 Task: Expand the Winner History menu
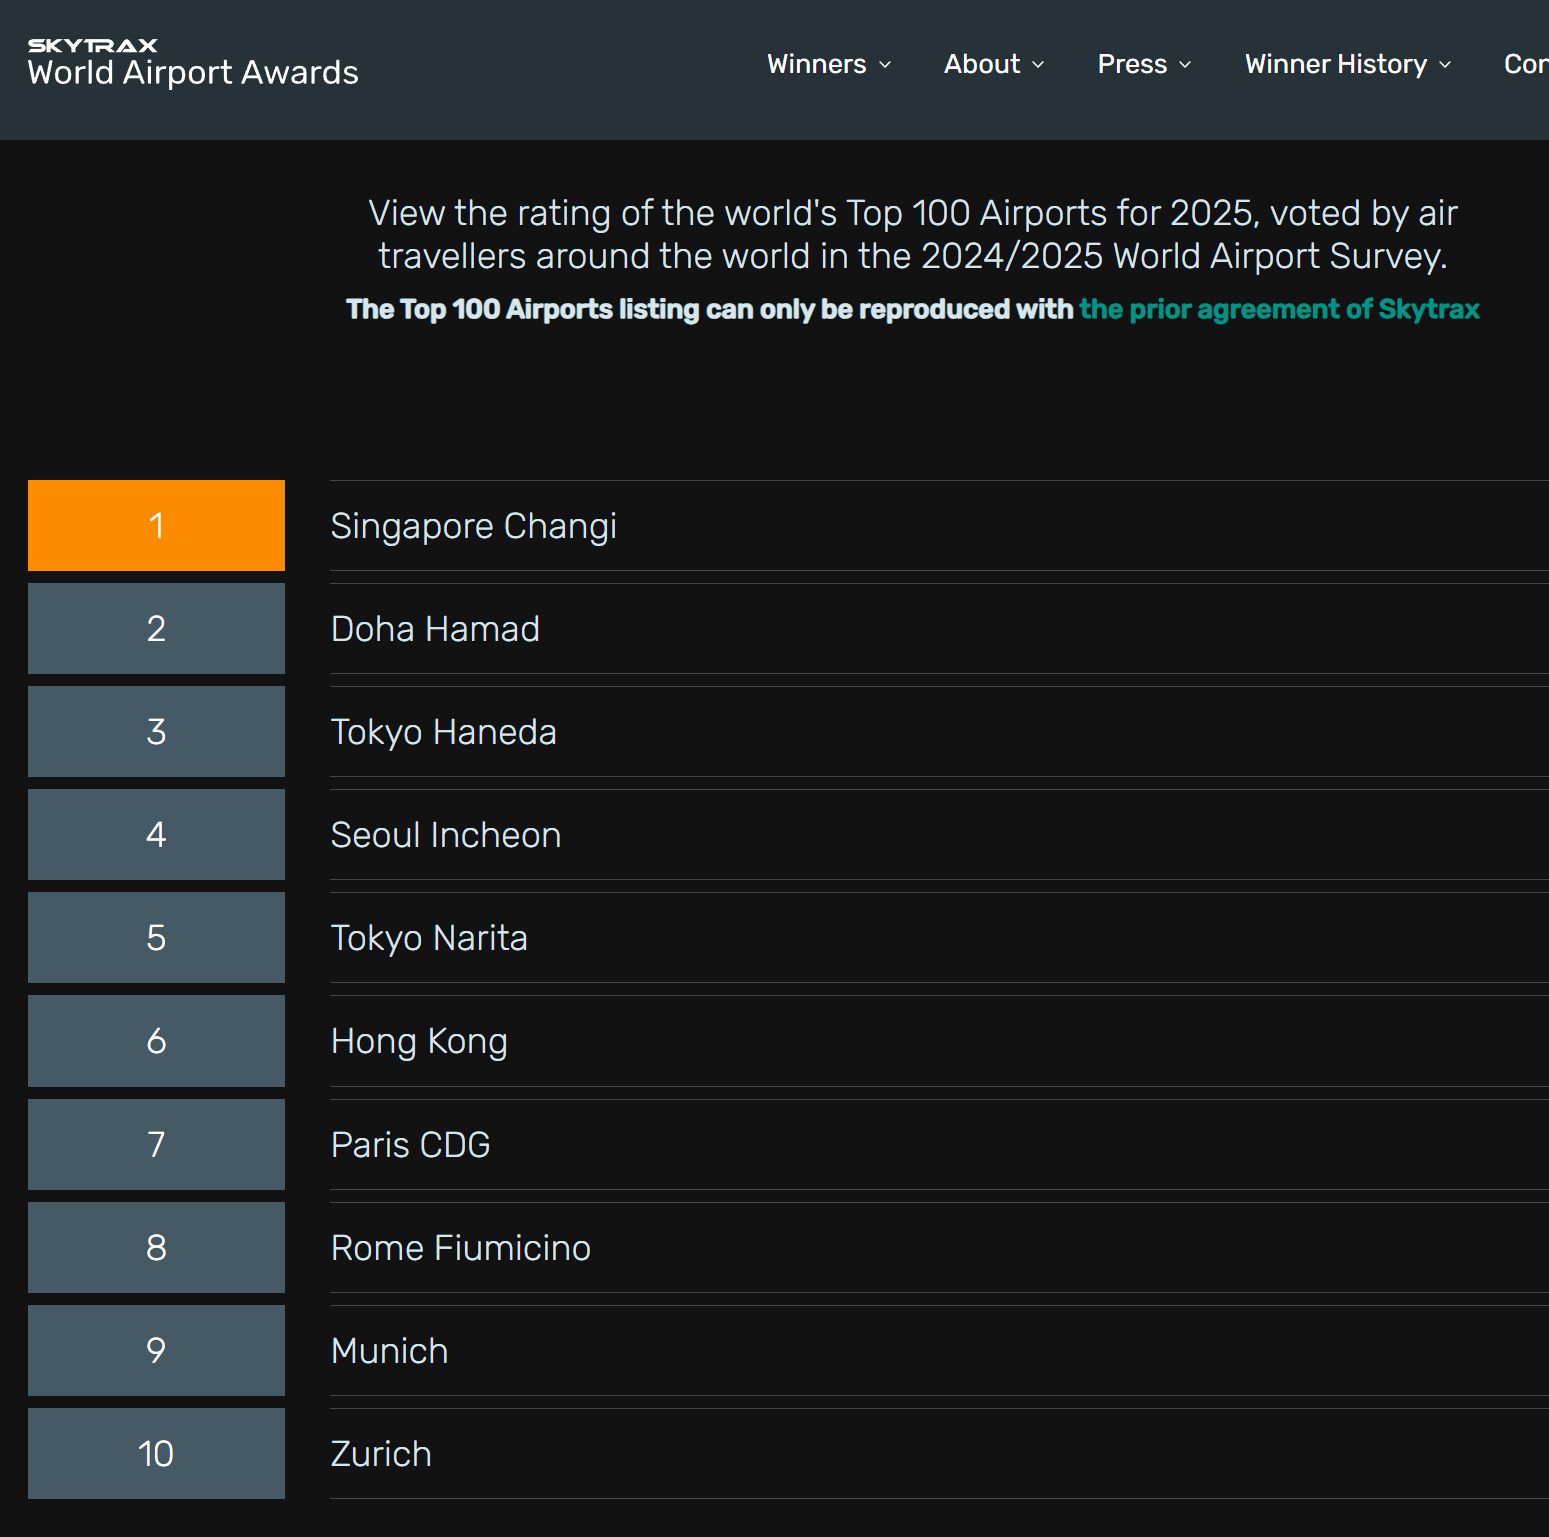[x=1347, y=64]
